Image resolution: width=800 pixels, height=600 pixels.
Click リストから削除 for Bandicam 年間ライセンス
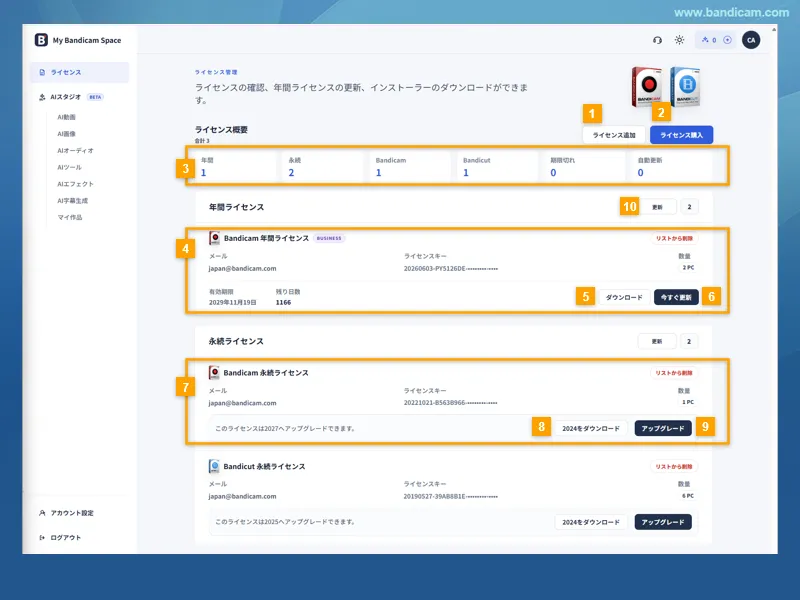(674, 238)
